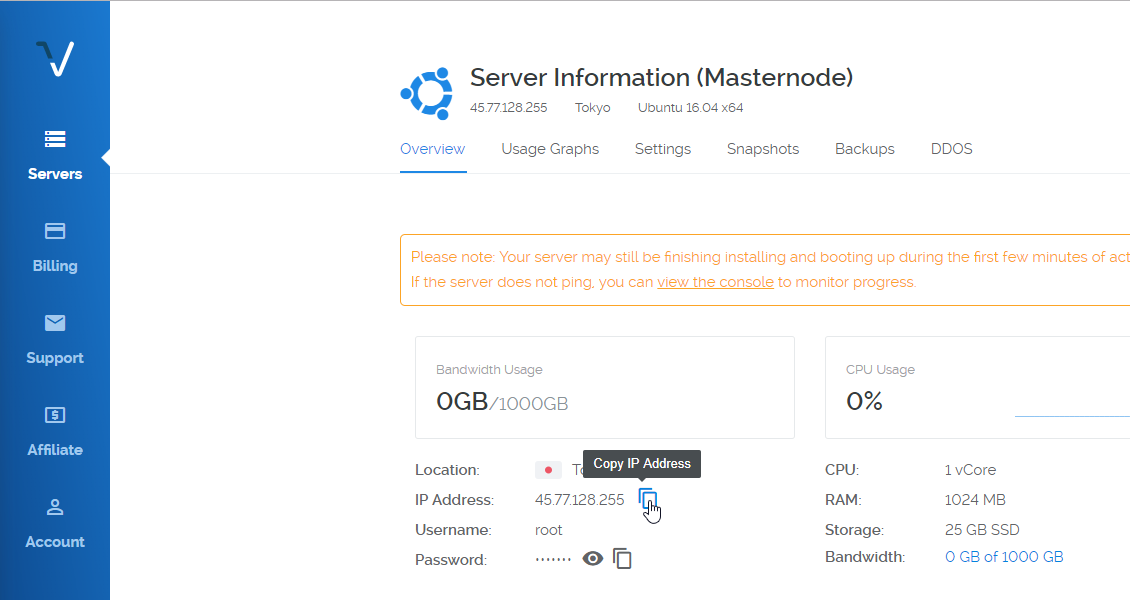Select the Overview tab

tap(432, 149)
